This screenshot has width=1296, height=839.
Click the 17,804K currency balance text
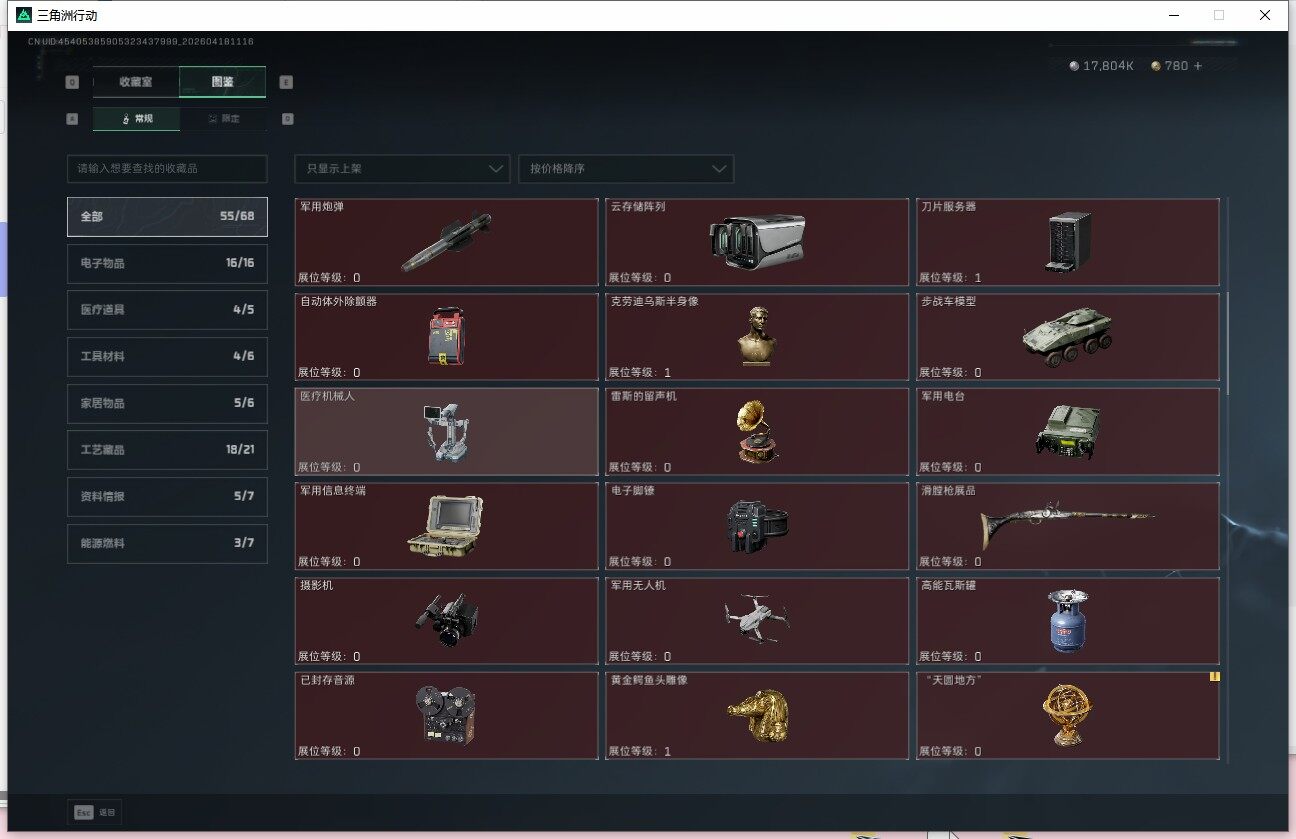click(x=1108, y=66)
